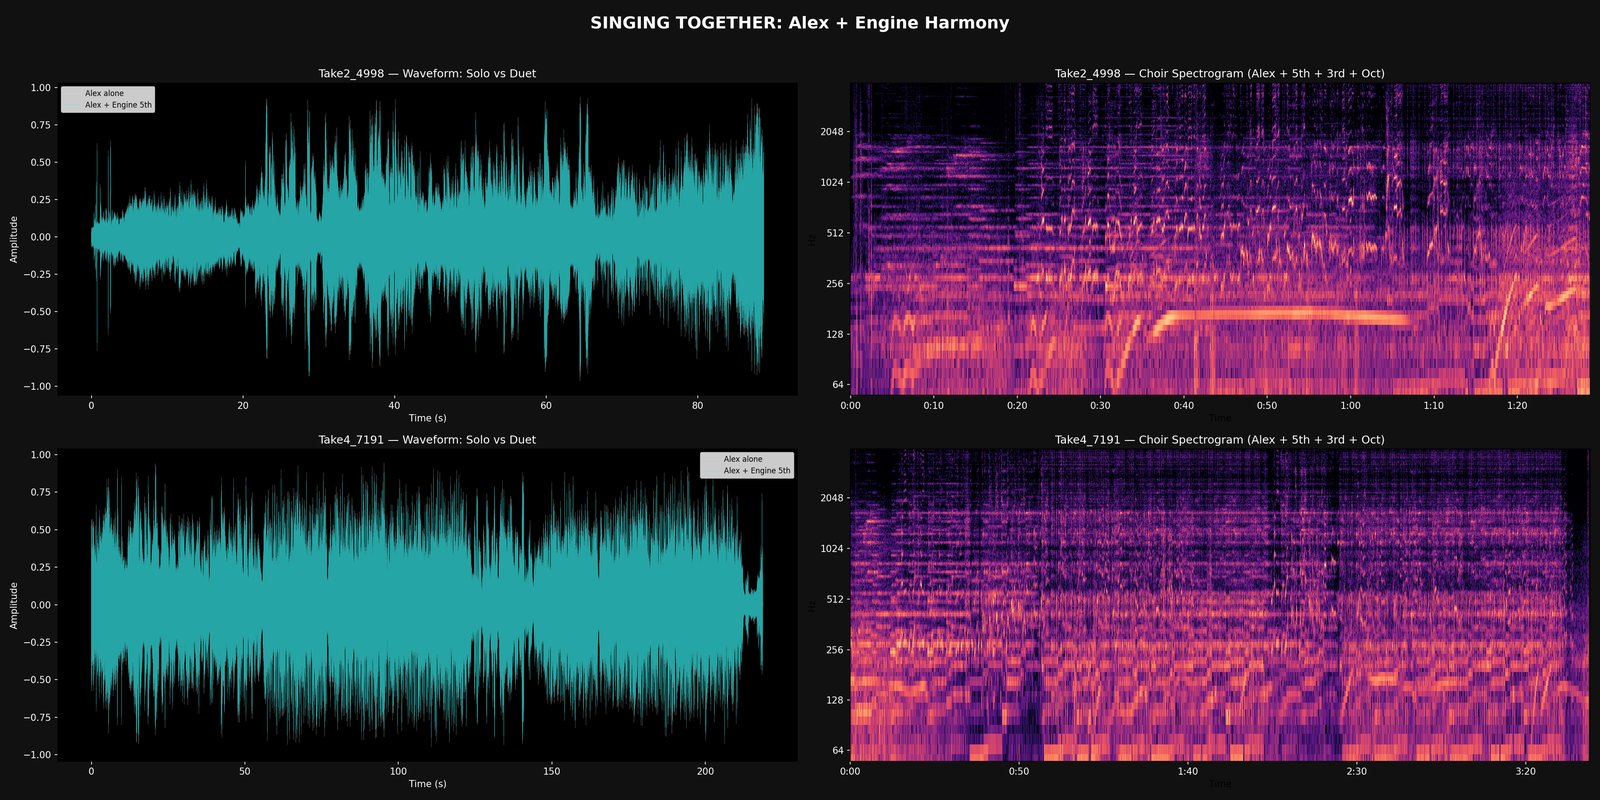
Task: Click the Take4_7191 Choir Spectrogram title
Action: click(x=1220, y=440)
